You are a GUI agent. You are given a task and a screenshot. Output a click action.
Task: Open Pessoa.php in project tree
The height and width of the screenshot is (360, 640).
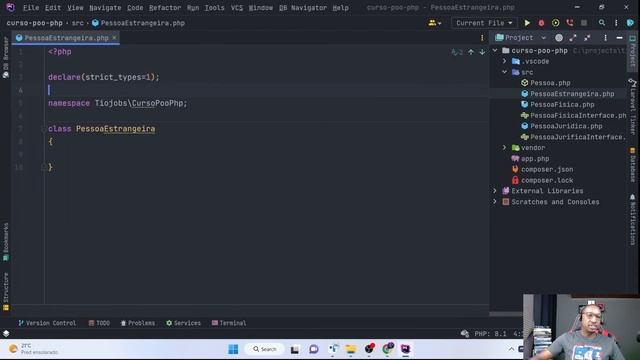pos(550,83)
